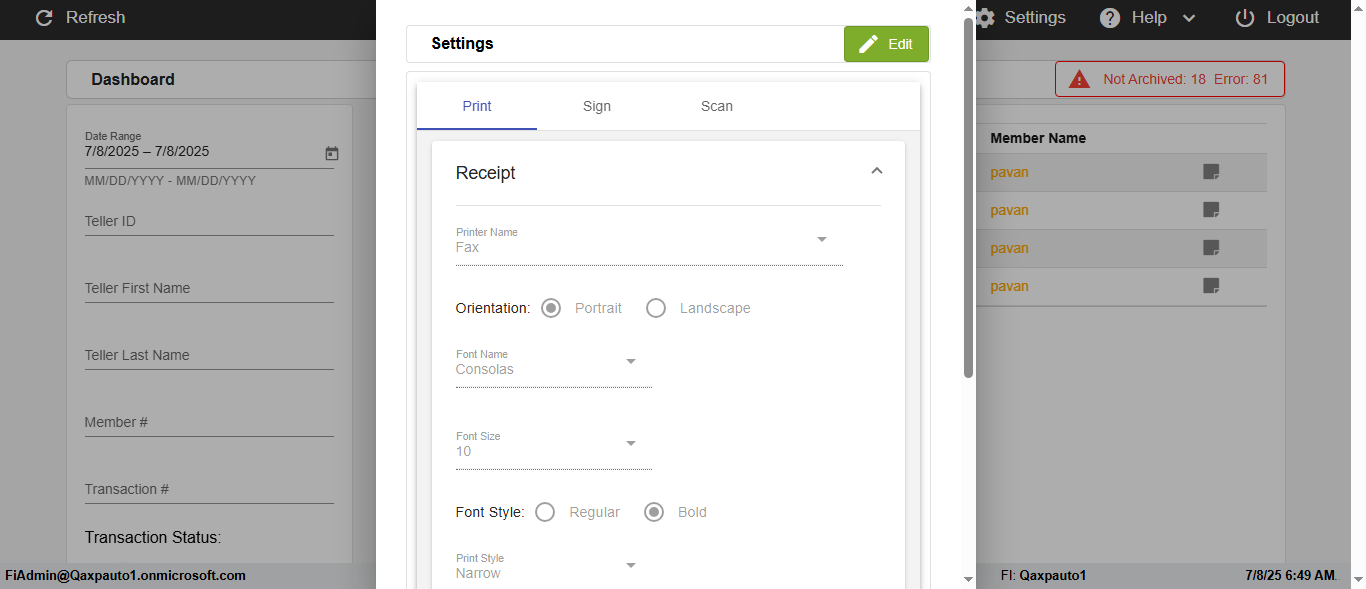
Task: Click the Teller ID input field
Action: pyautogui.click(x=209, y=222)
